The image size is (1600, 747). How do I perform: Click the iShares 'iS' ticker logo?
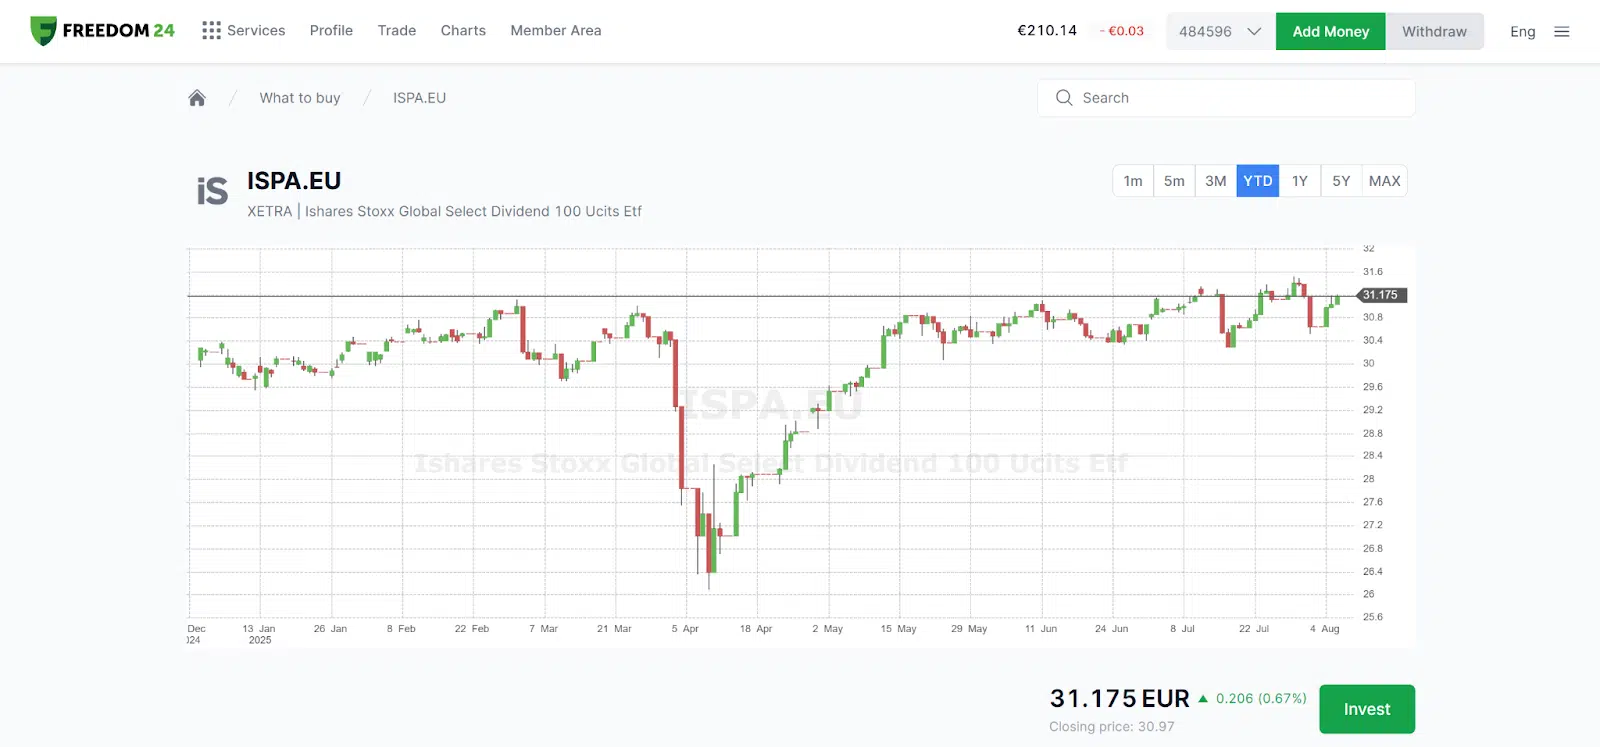coord(212,191)
